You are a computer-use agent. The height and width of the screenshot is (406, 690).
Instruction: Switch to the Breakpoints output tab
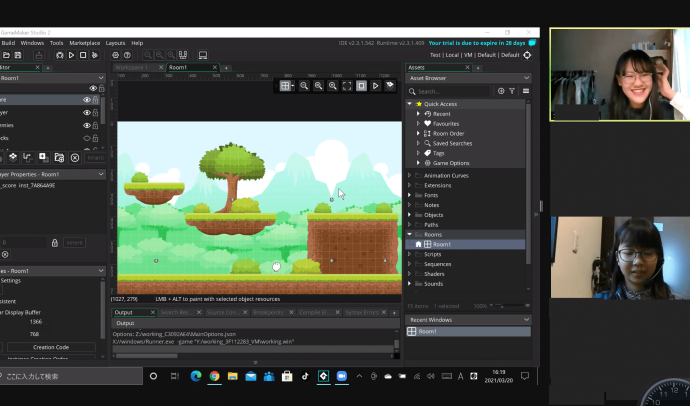268,312
